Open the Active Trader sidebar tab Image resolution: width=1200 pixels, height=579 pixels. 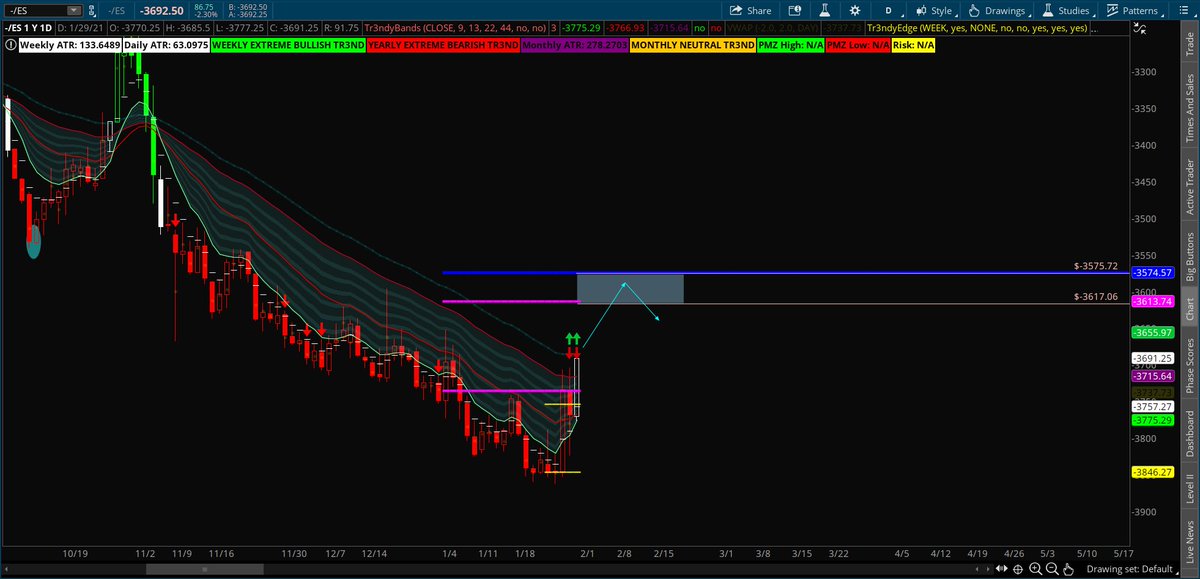[x=1189, y=187]
